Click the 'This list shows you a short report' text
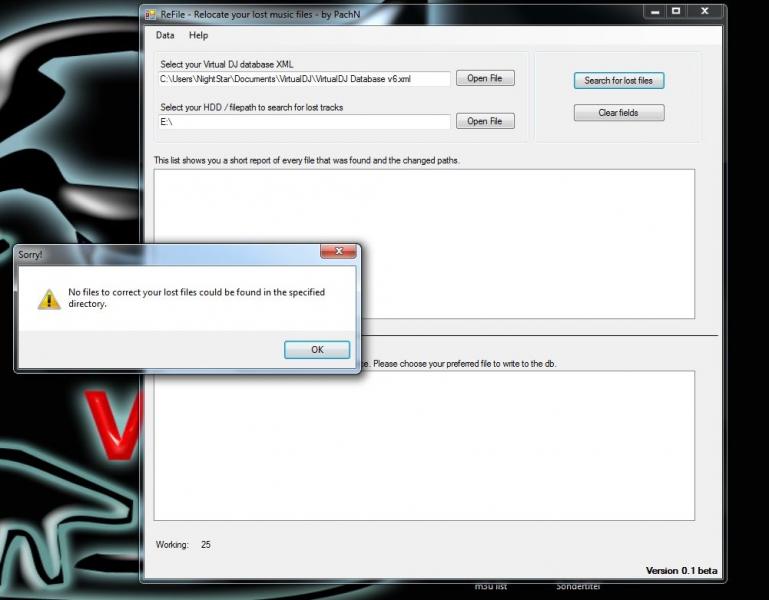Viewport: 769px width, 600px height. (x=307, y=160)
